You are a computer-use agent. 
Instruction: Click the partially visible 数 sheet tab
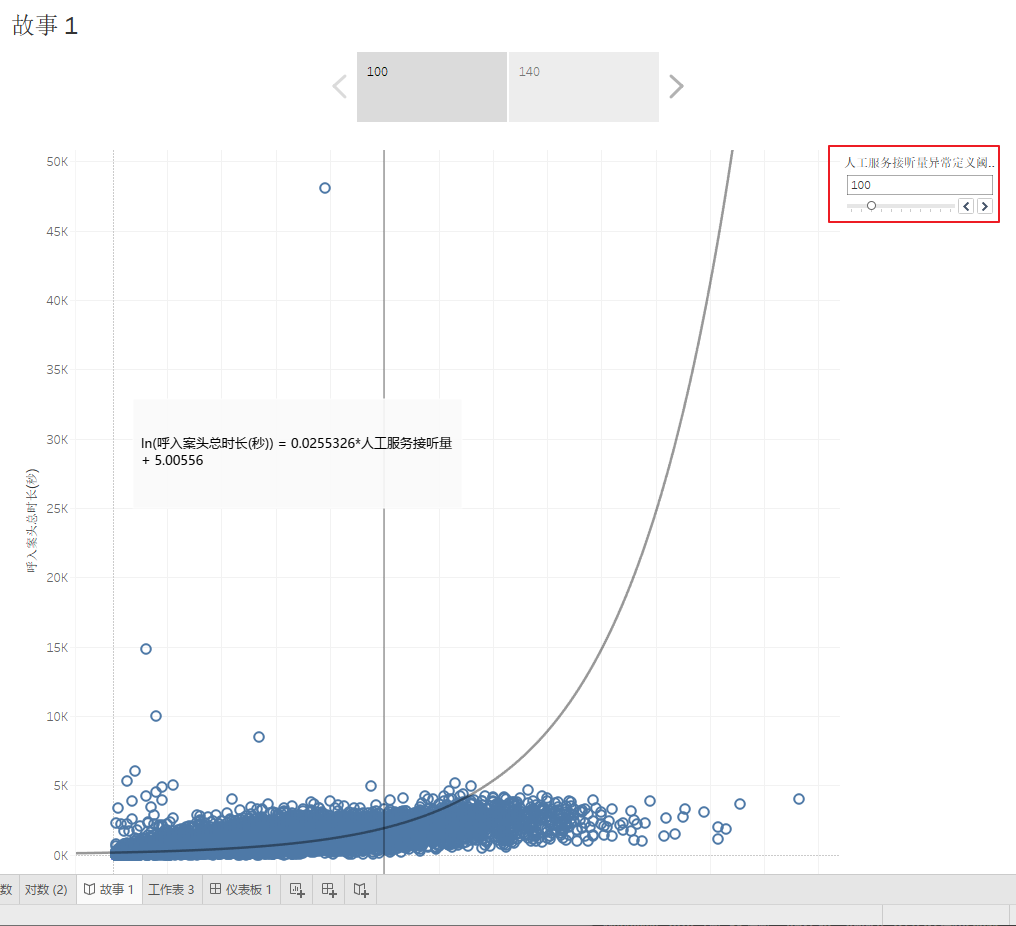6,889
